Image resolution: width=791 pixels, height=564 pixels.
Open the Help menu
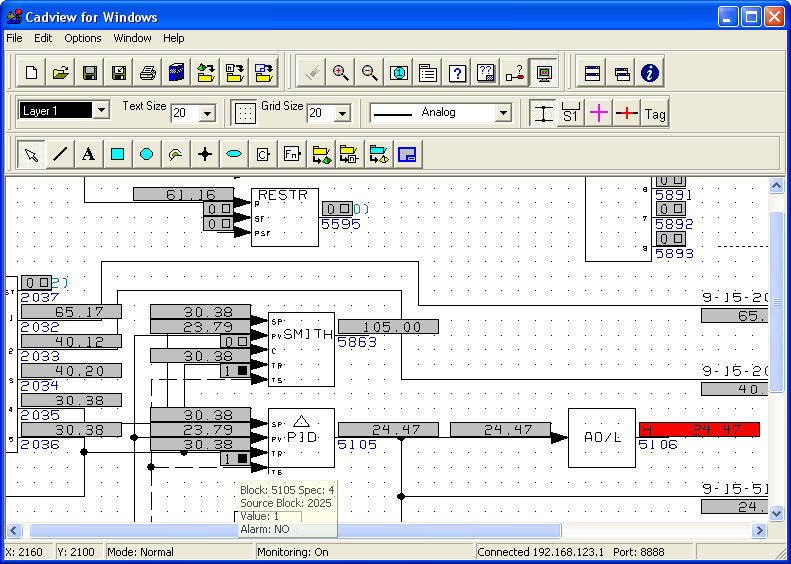(x=174, y=38)
